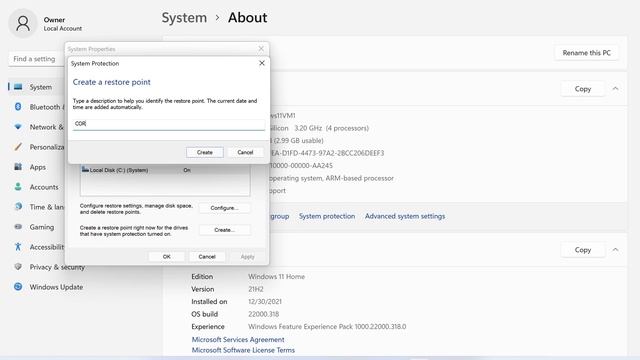Select Privacy & security label in sidebar
This screenshot has width=640, height=360.
point(57,267)
